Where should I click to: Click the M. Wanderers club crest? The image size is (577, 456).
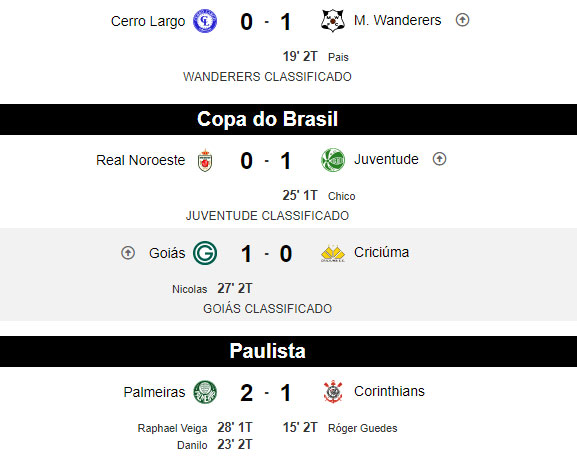pos(333,21)
